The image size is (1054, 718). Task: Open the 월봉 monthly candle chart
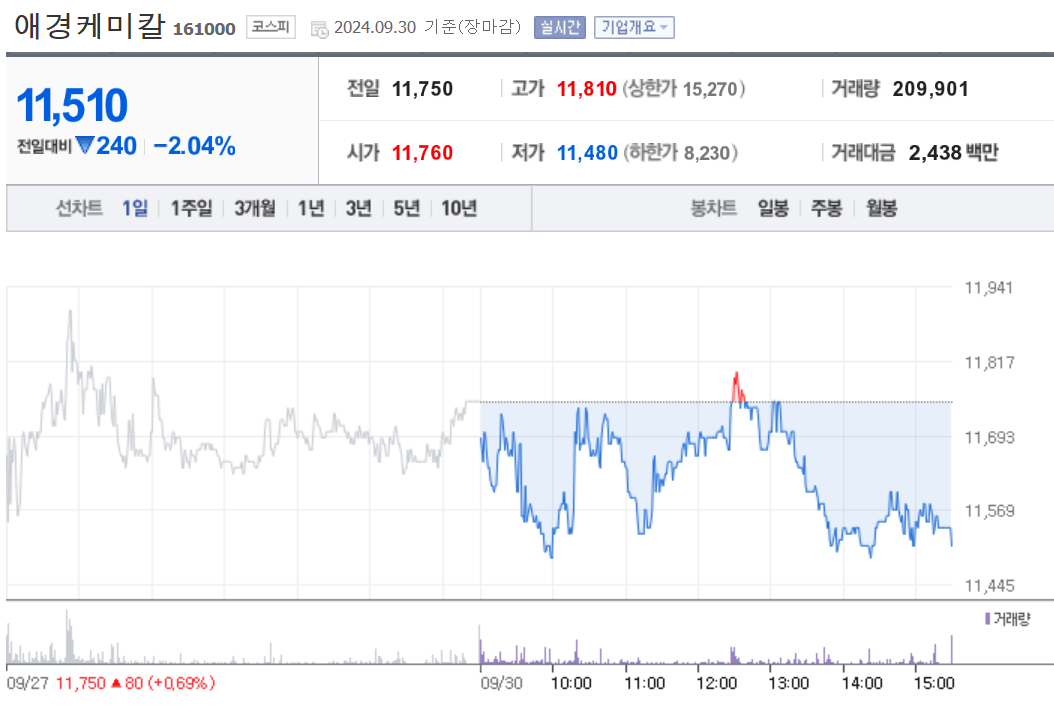(x=881, y=208)
